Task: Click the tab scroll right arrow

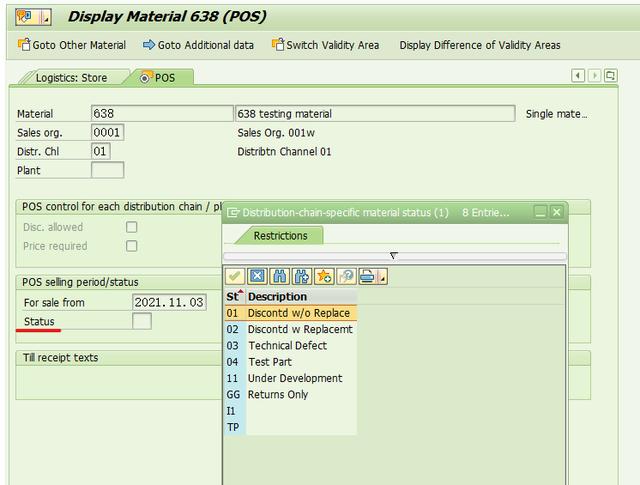Action: click(x=594, y=76)
